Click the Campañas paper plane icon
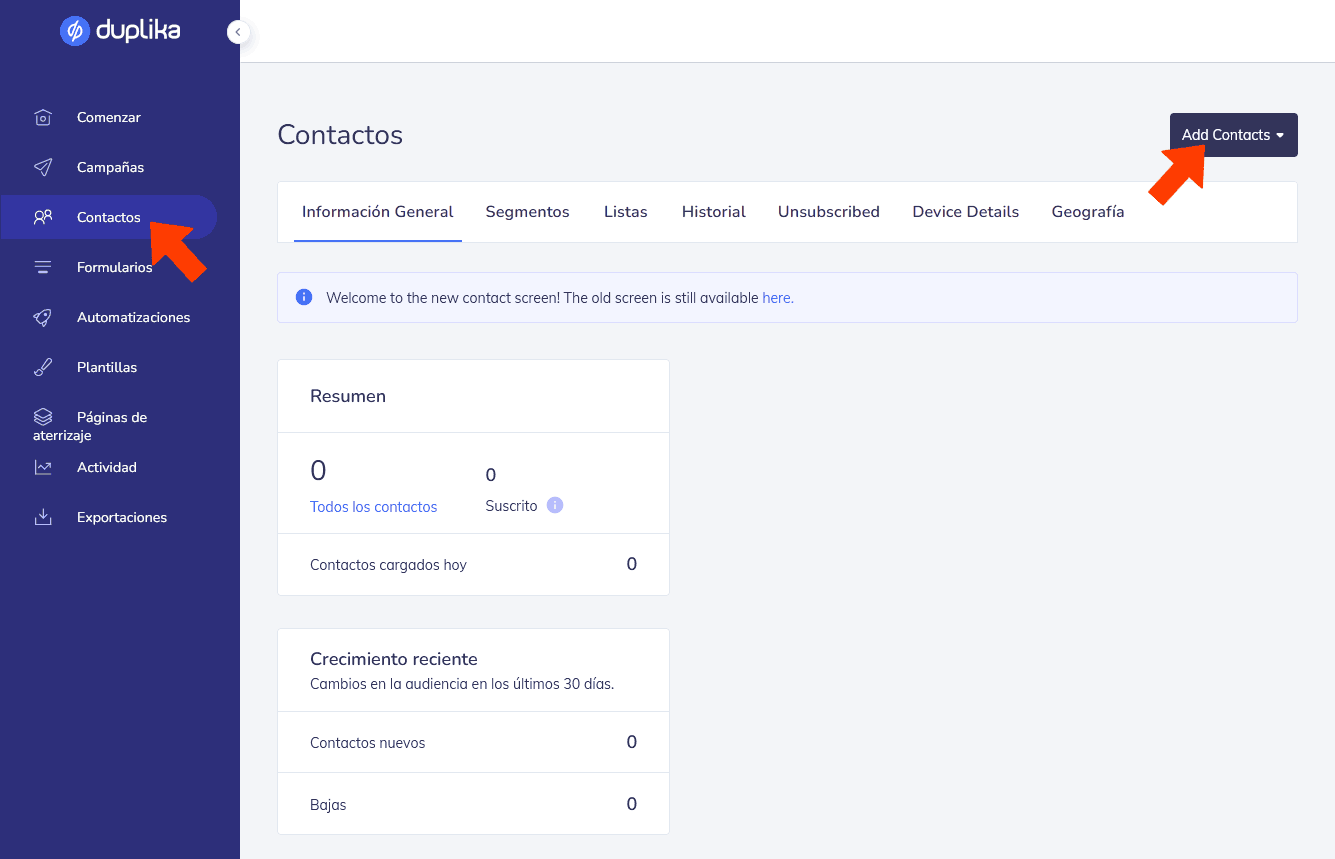This screenshot has height=859, width=1335. (43, 168)
